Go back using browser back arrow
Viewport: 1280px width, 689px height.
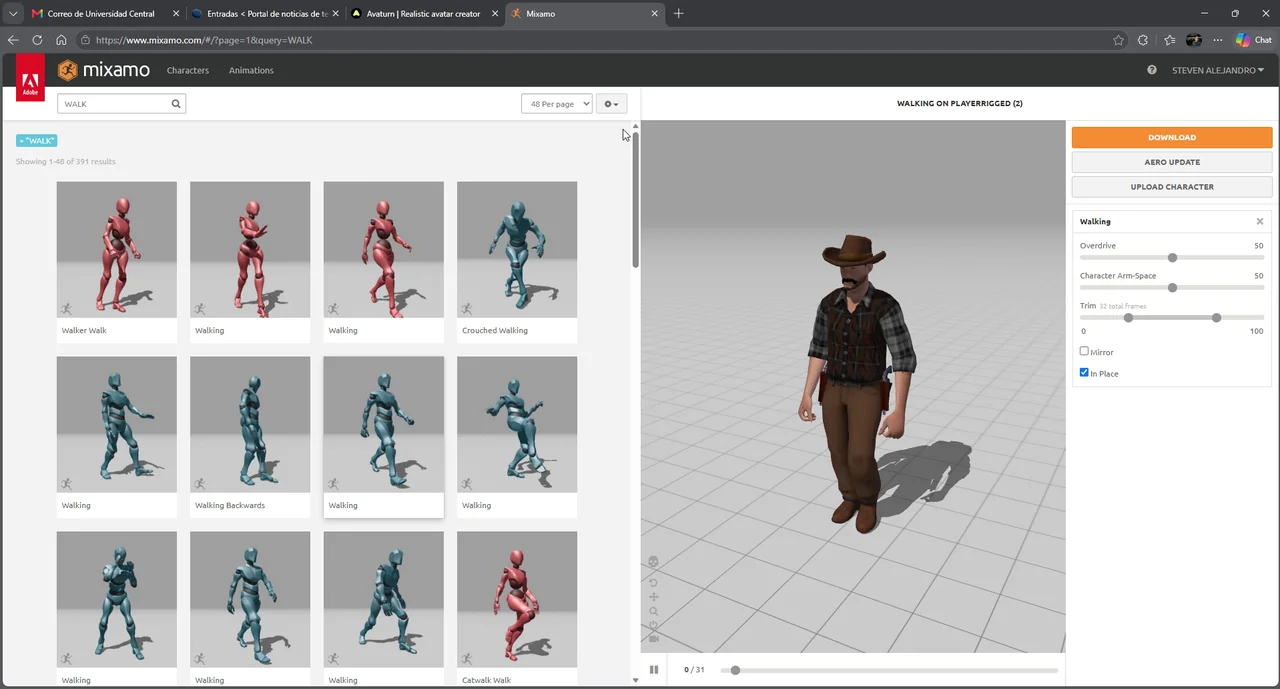(x=13, y=40)
